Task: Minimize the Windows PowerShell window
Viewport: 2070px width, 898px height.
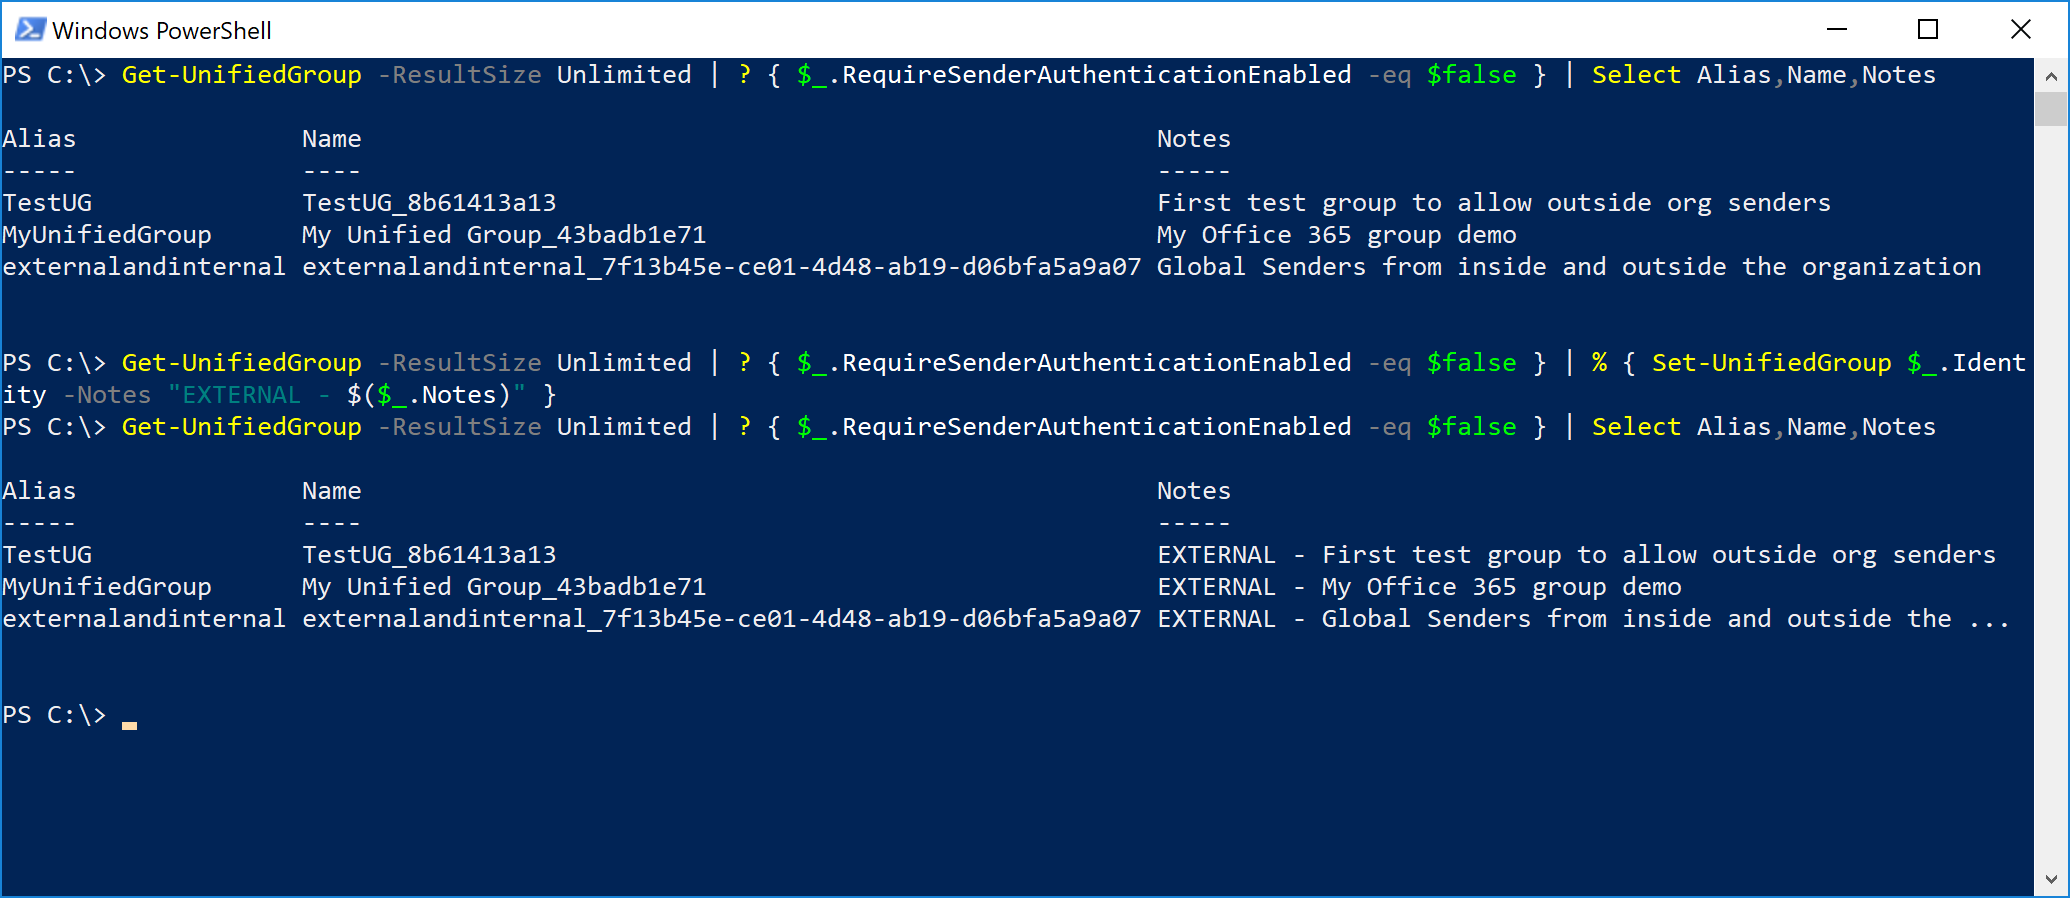Action: pos(1837,30)
